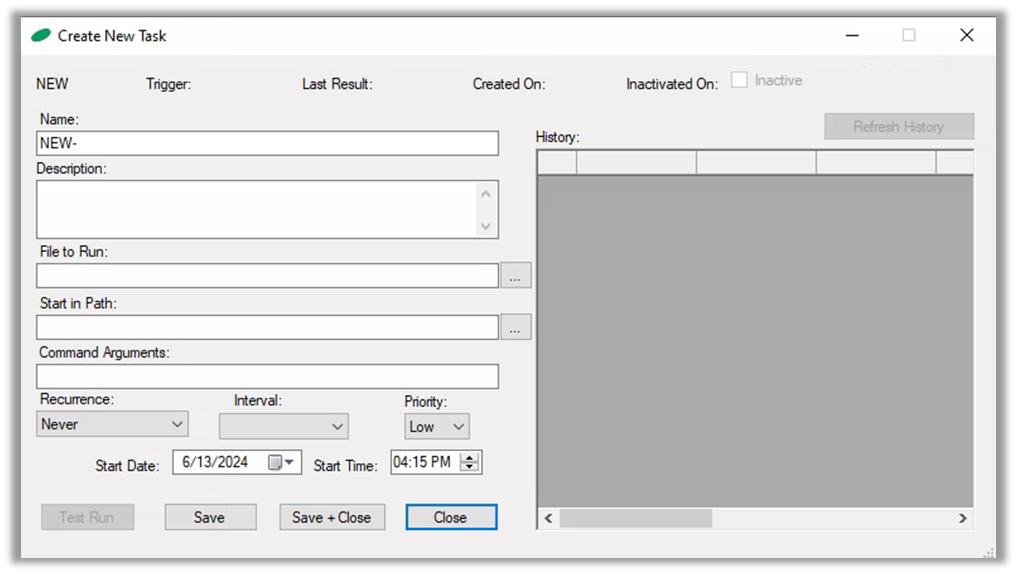Toggle the Inactive checkbox
The image size is (1017, 574).
[739, 81]
